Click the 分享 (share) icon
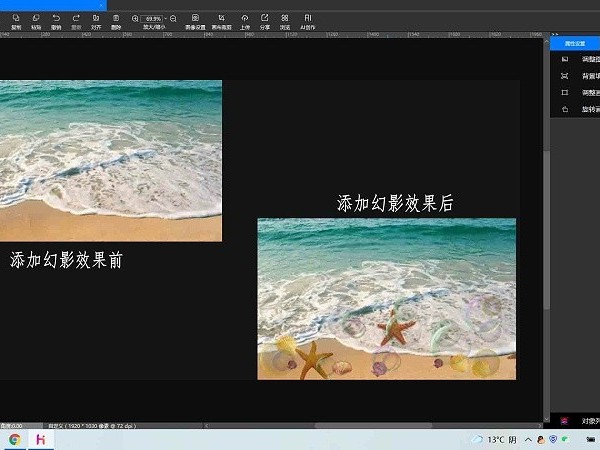 tap(265, 20)
